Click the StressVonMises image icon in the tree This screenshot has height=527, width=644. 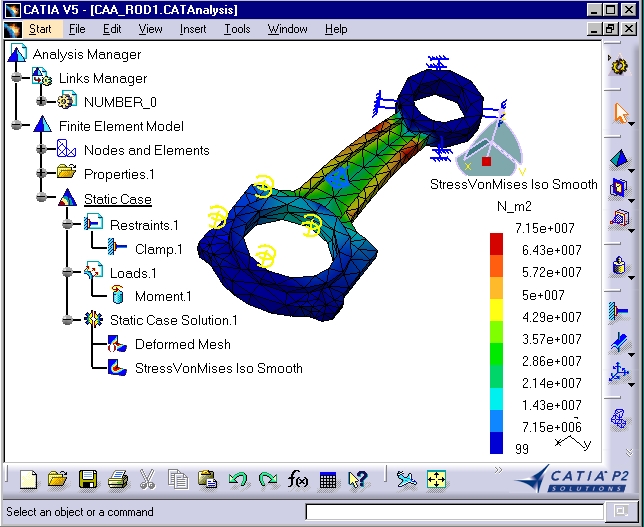click(117, 368)
